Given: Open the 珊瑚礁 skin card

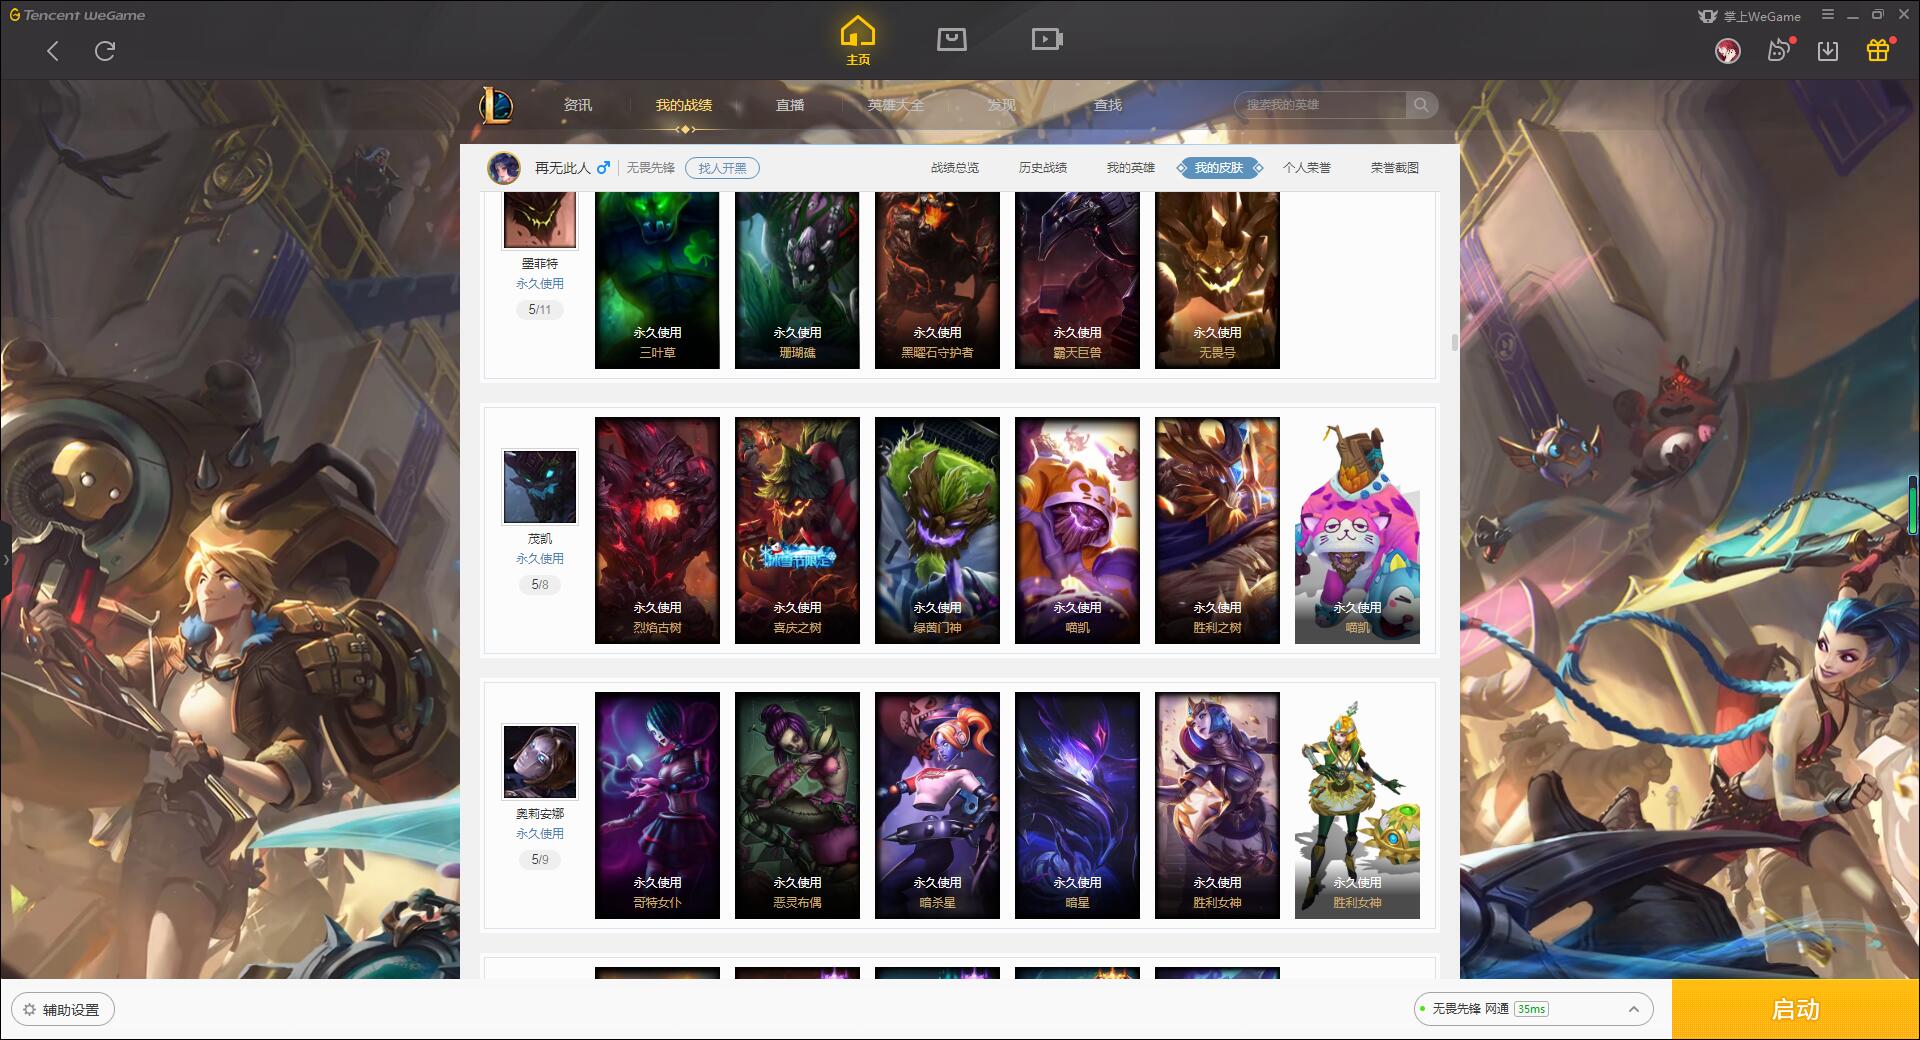Looking at the screenshot, I should point(797,280).
